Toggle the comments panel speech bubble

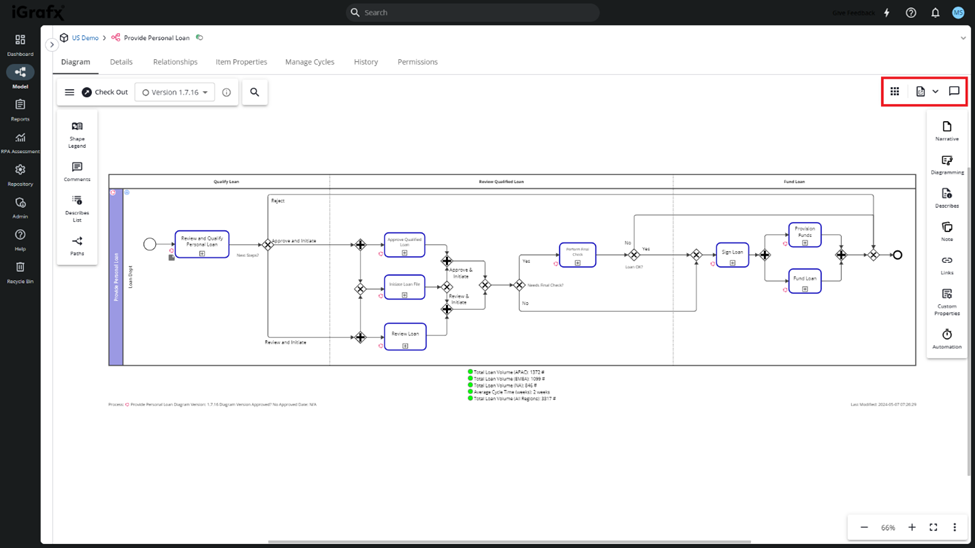pos(954,92)
